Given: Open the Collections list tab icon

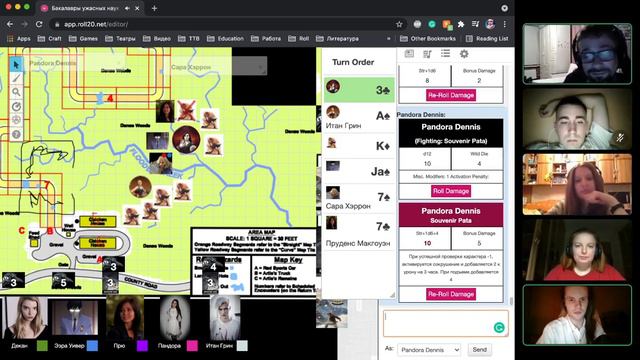Looking at the screenshot, I should pyautogui.click(x=445, y=53).
